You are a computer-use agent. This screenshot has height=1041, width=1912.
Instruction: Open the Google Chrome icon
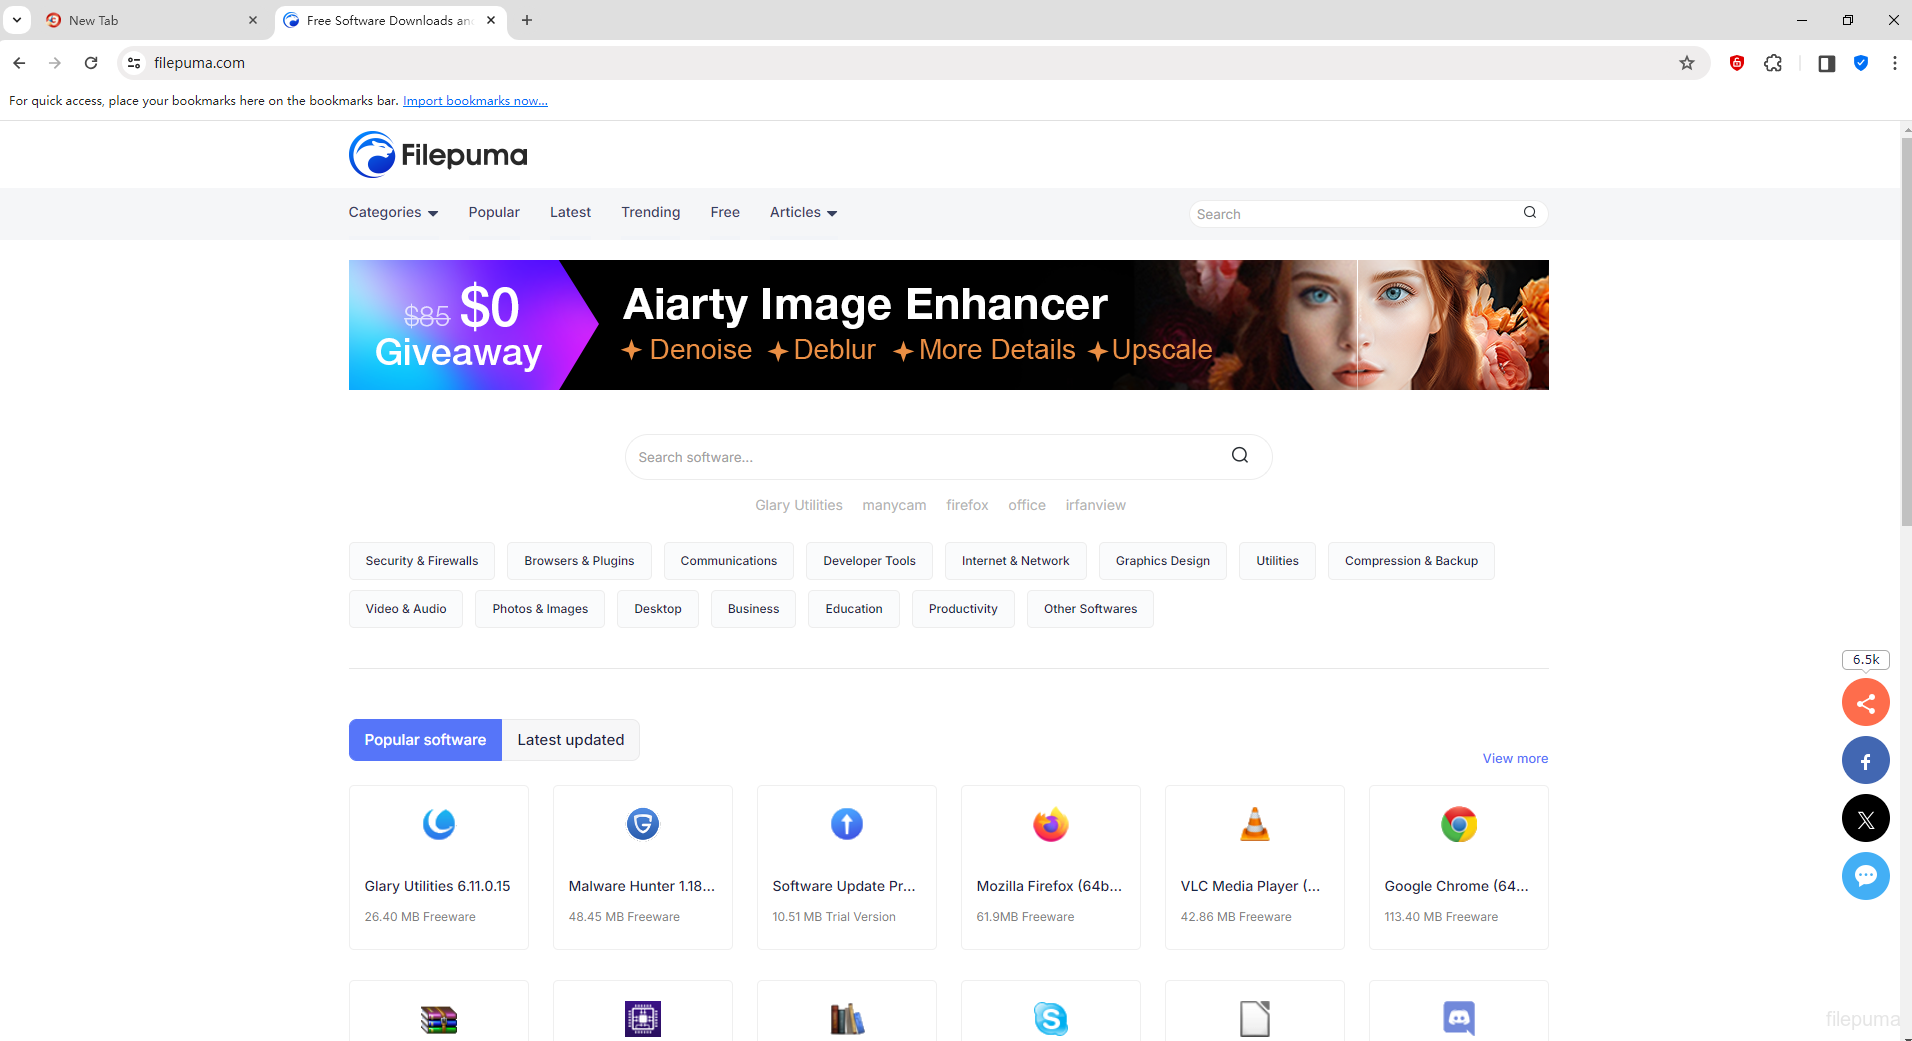point(1458,824)
